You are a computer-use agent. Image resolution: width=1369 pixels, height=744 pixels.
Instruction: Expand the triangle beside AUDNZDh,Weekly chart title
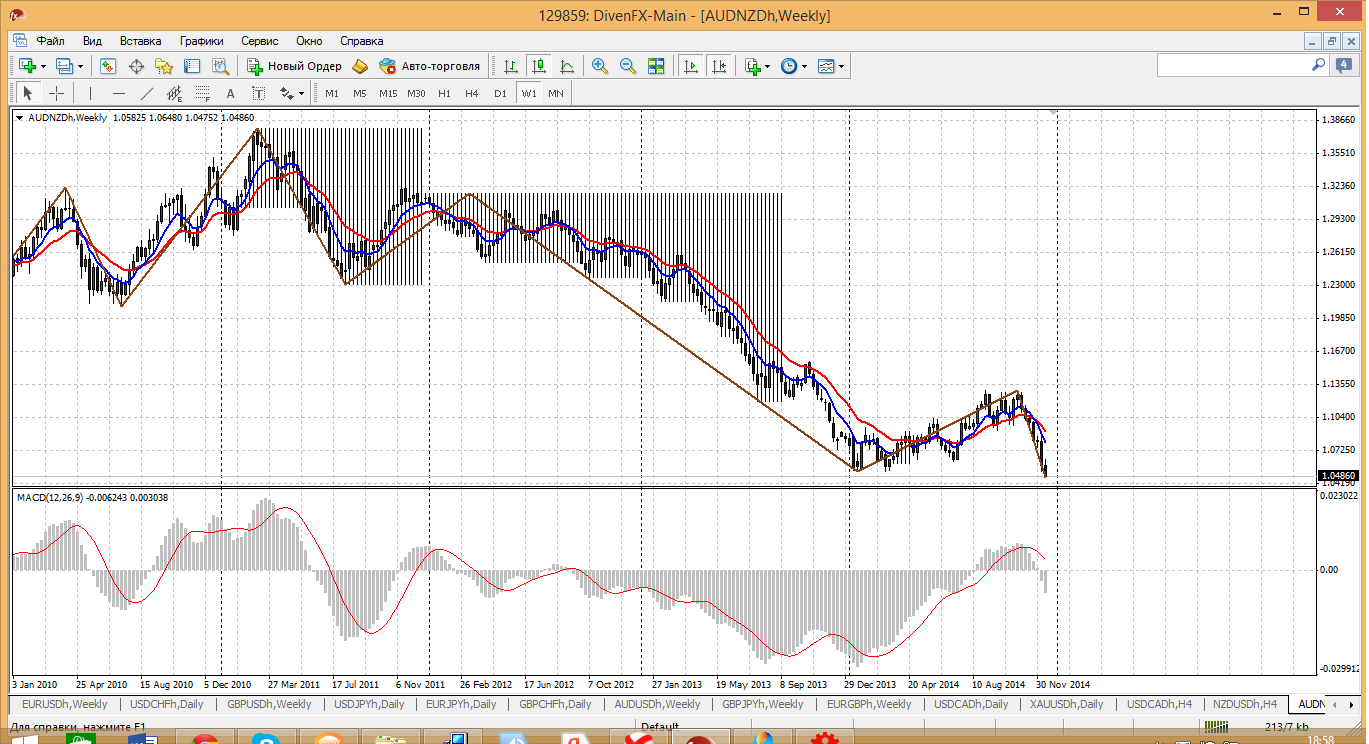(20, 118)
